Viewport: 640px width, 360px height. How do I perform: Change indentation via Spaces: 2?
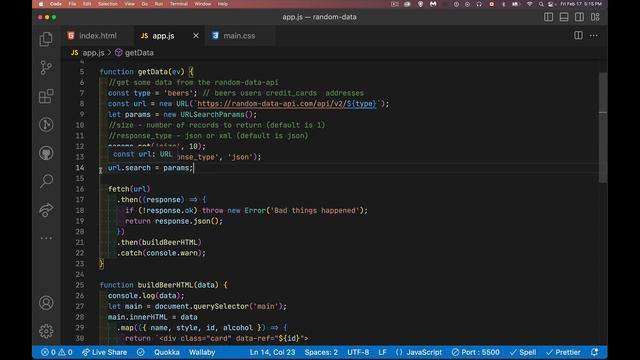tap(321, 352)
